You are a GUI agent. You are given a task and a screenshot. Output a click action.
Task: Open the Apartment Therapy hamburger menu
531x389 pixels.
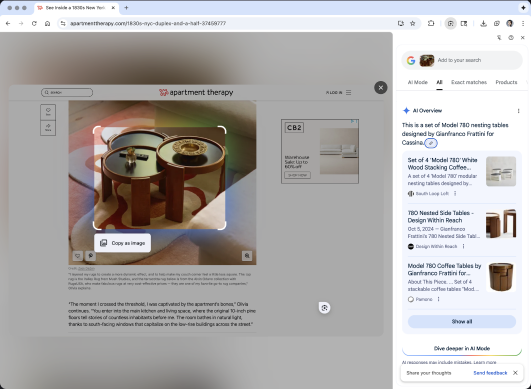coord(348,92)
